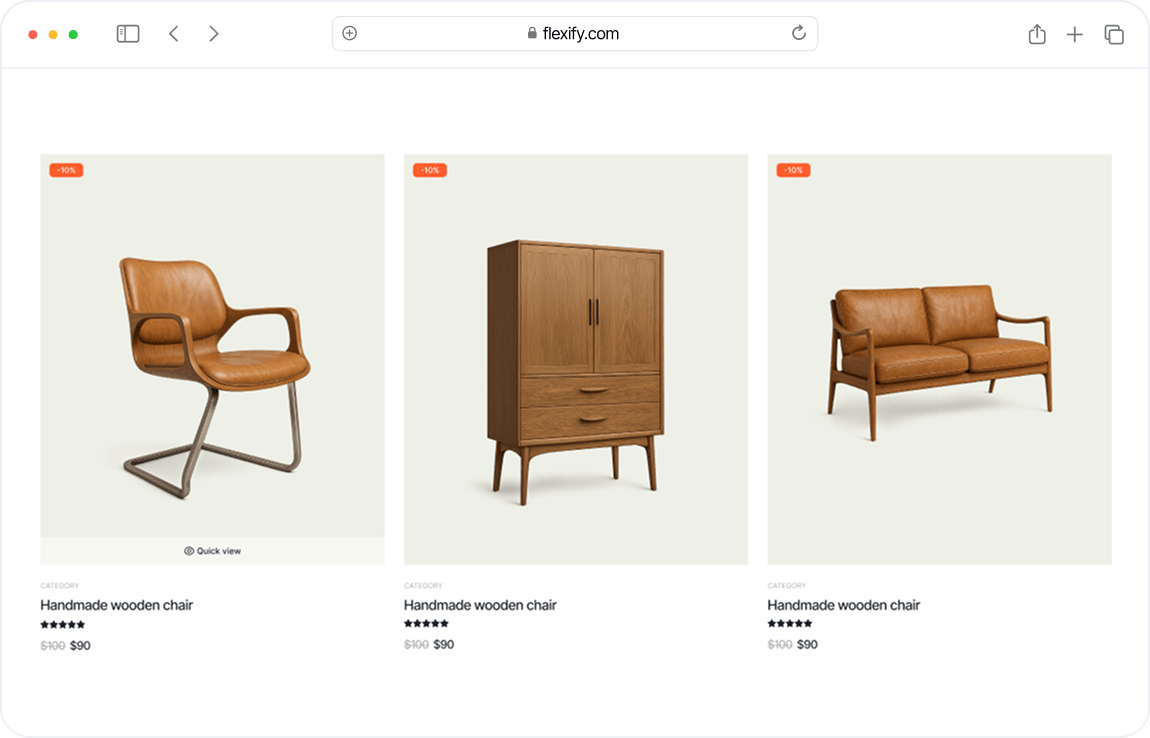
Task: Open the share sheet icon
Action: click(x=1037, y=35)
